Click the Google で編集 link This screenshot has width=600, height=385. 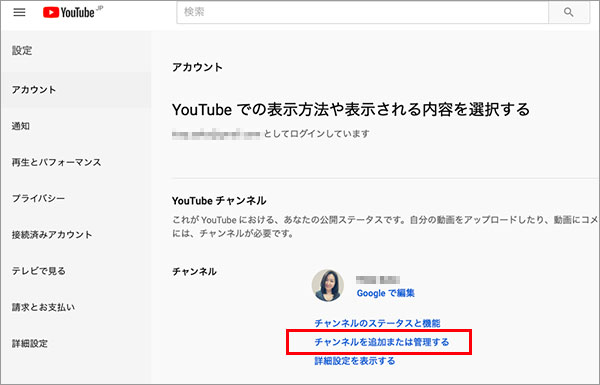click(385, 293)
